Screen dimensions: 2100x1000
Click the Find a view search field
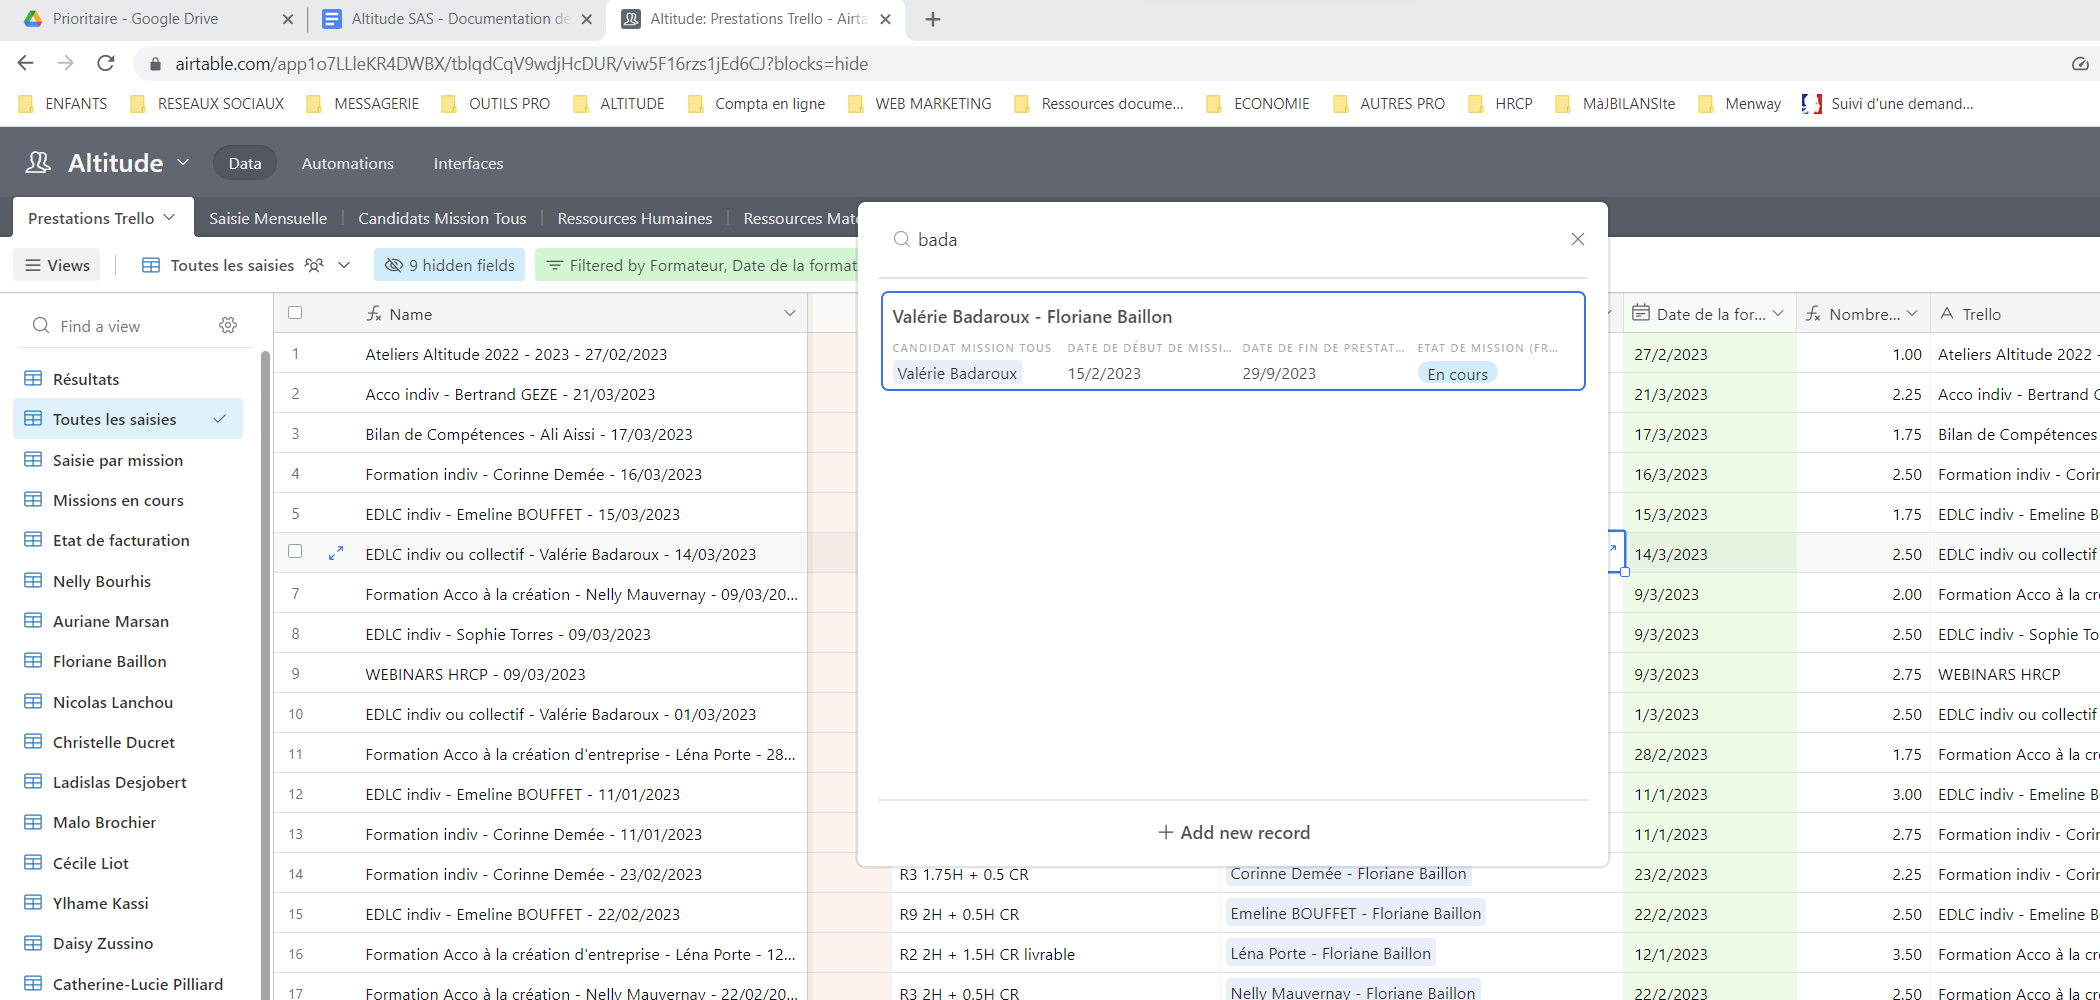coord(120,326)
